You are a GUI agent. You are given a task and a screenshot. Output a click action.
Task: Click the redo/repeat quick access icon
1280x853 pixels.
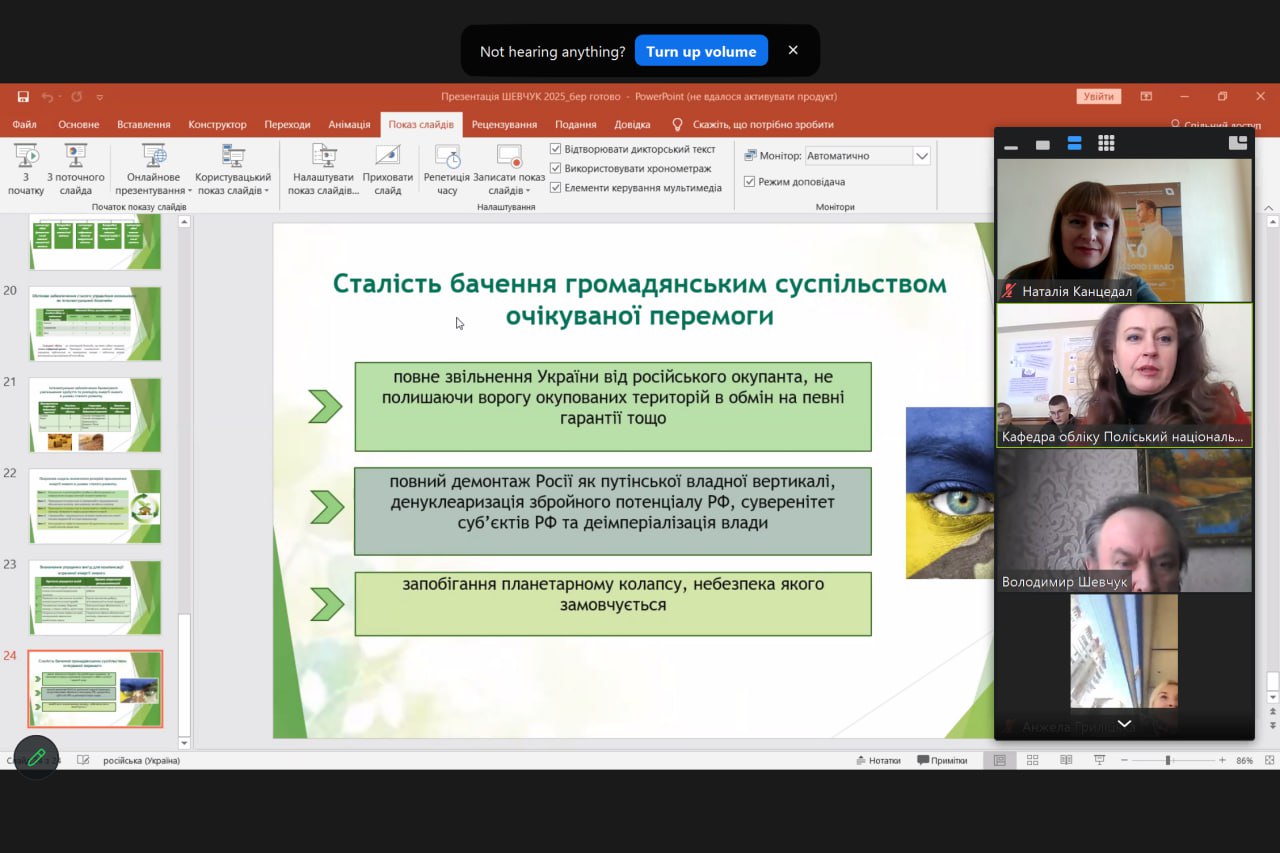coord(76,97)
